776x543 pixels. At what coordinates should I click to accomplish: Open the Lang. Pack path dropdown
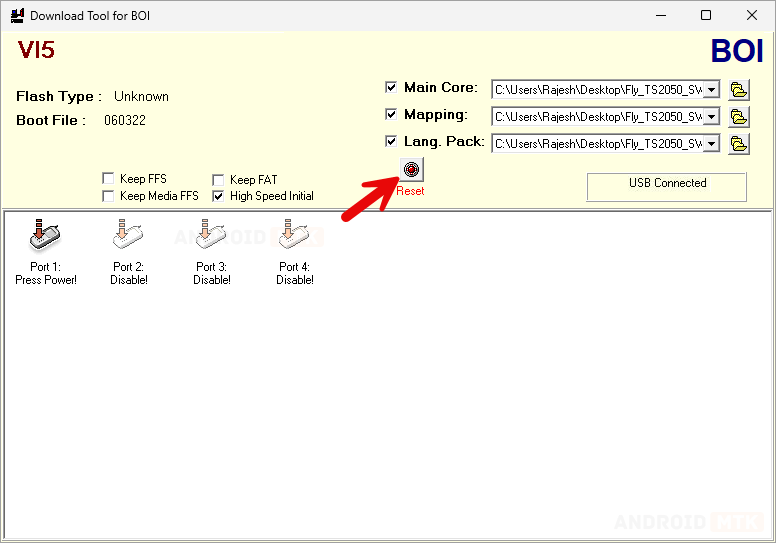(x=711, y=144)
